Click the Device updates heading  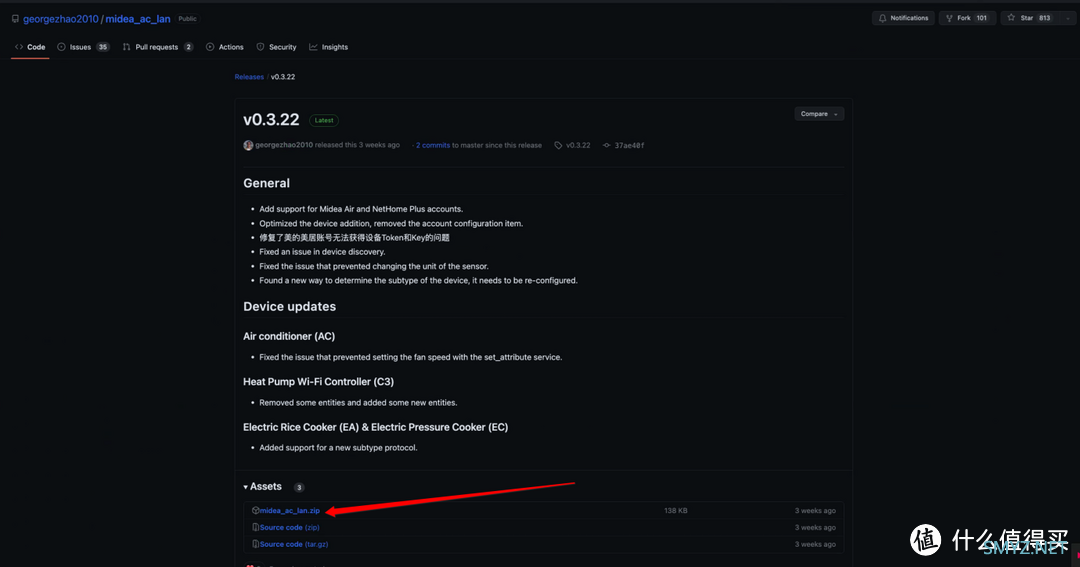pyautogui.click(x=289, y=307)
